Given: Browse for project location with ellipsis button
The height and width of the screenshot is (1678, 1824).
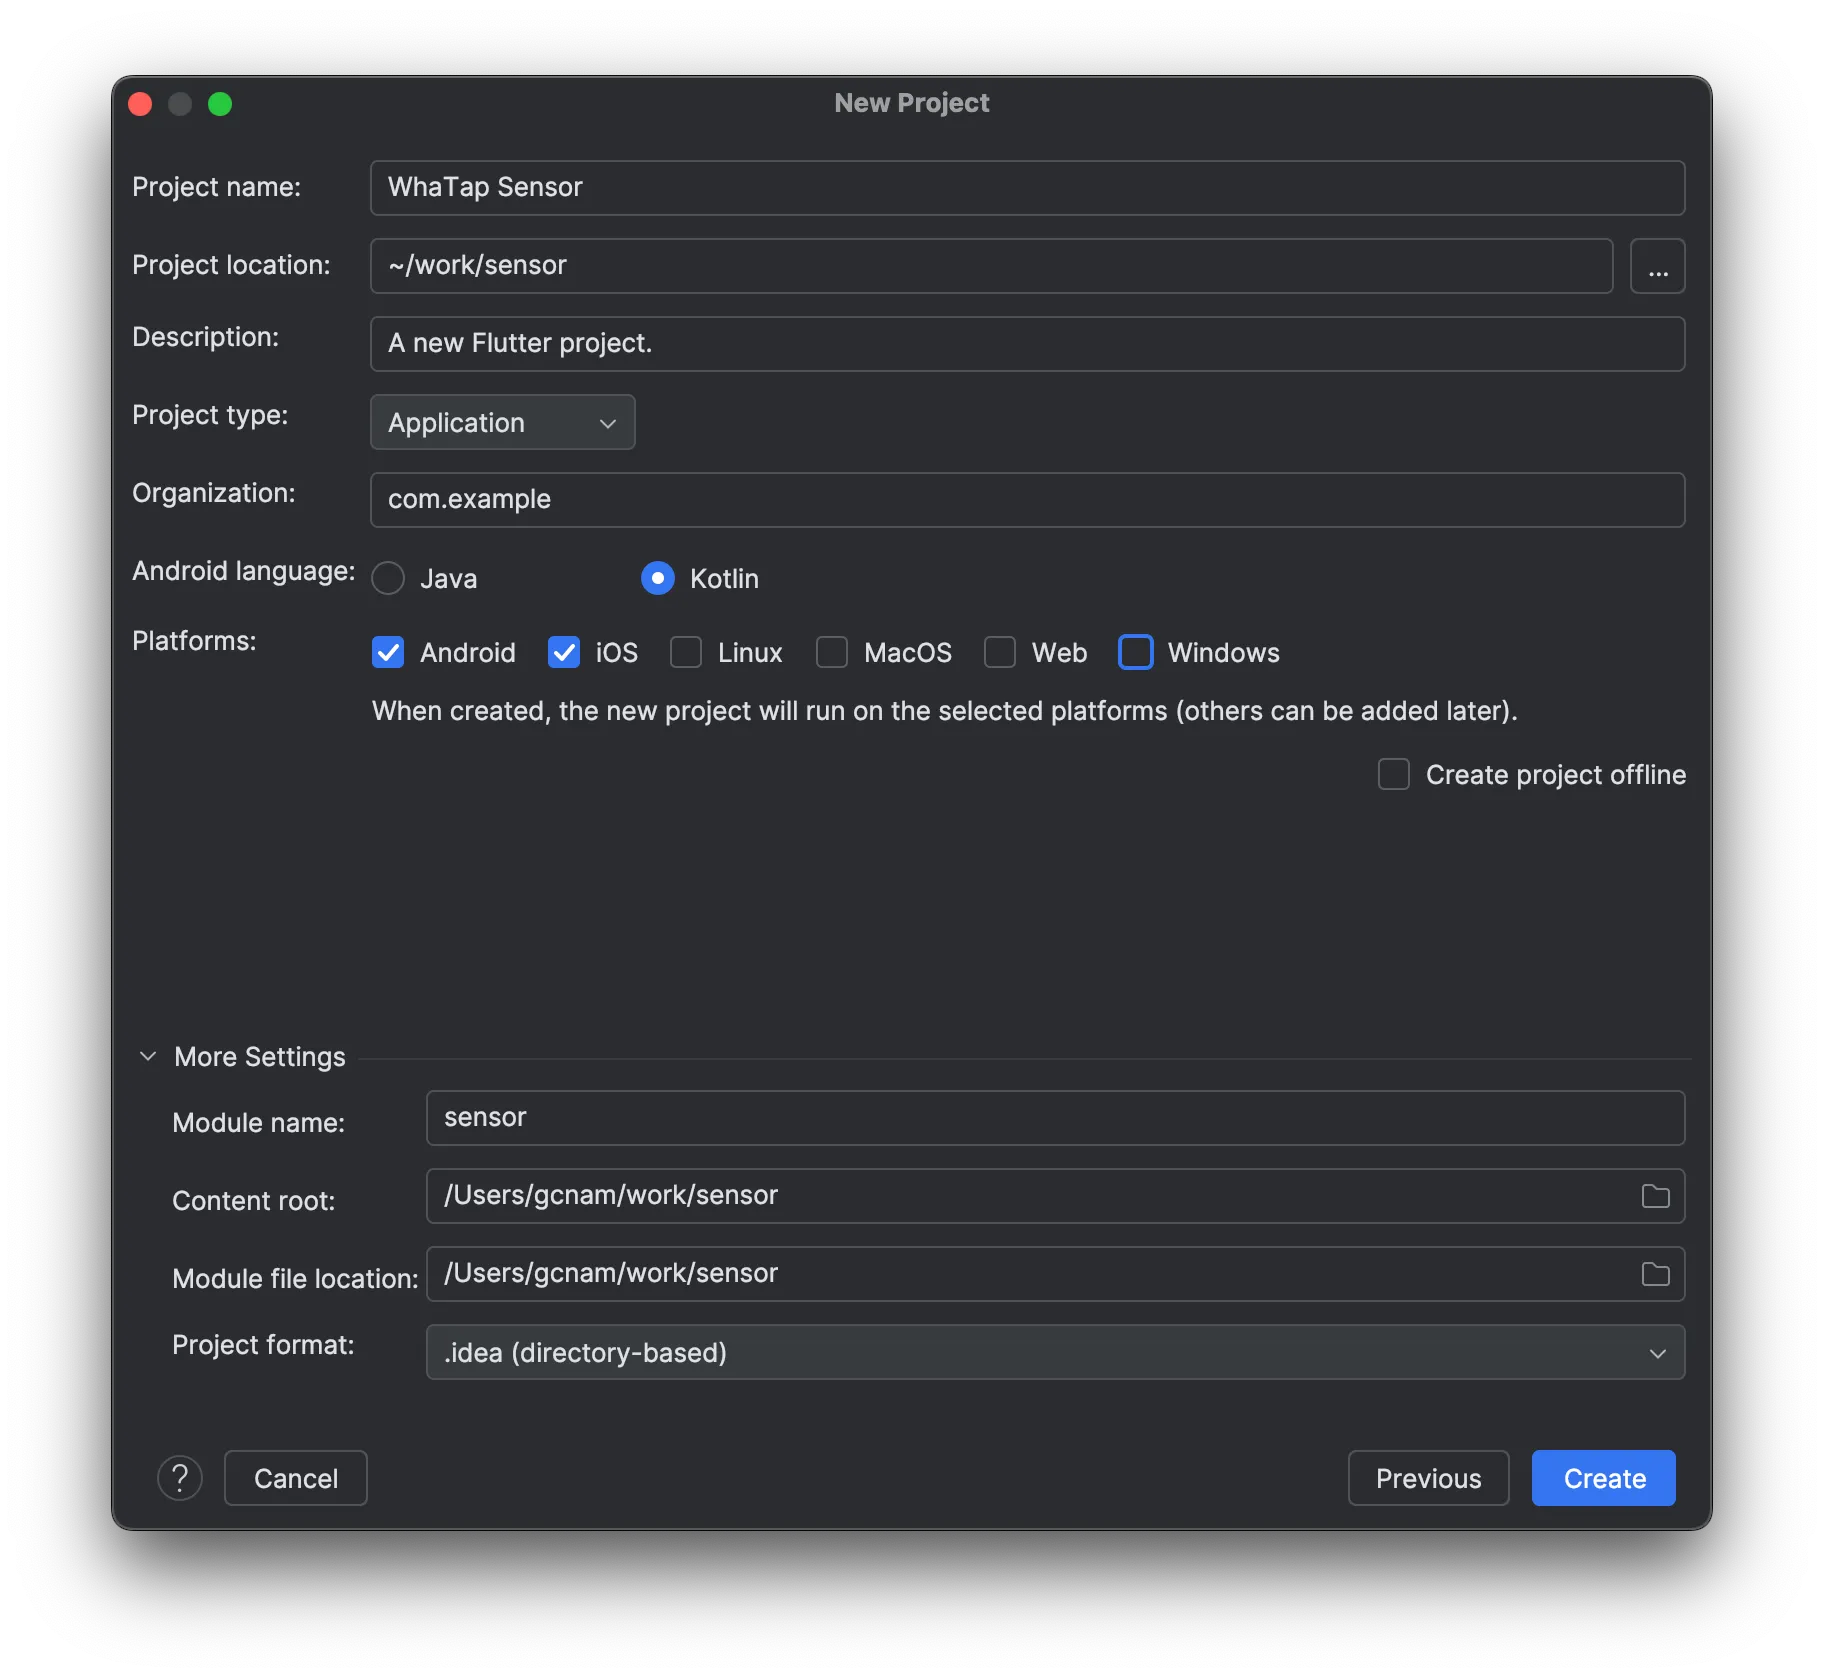Looking at the screenshot, I should [1657, 266].
